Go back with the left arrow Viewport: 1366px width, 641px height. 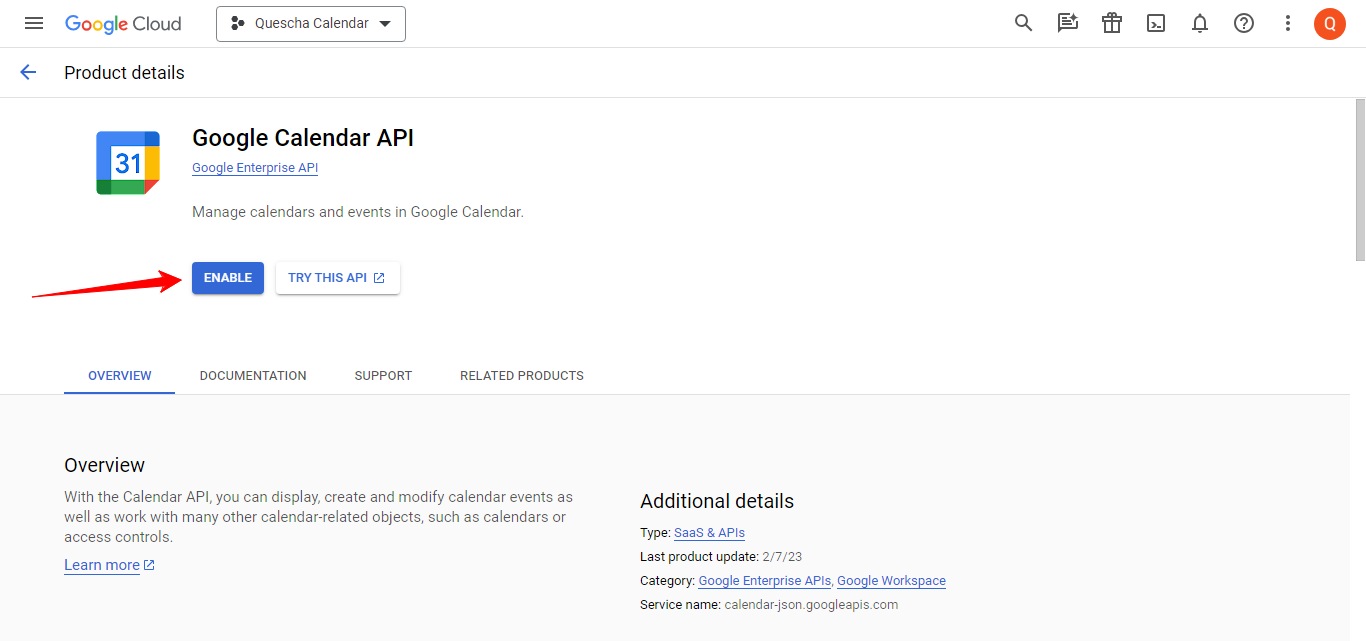(x=28, y=72)
